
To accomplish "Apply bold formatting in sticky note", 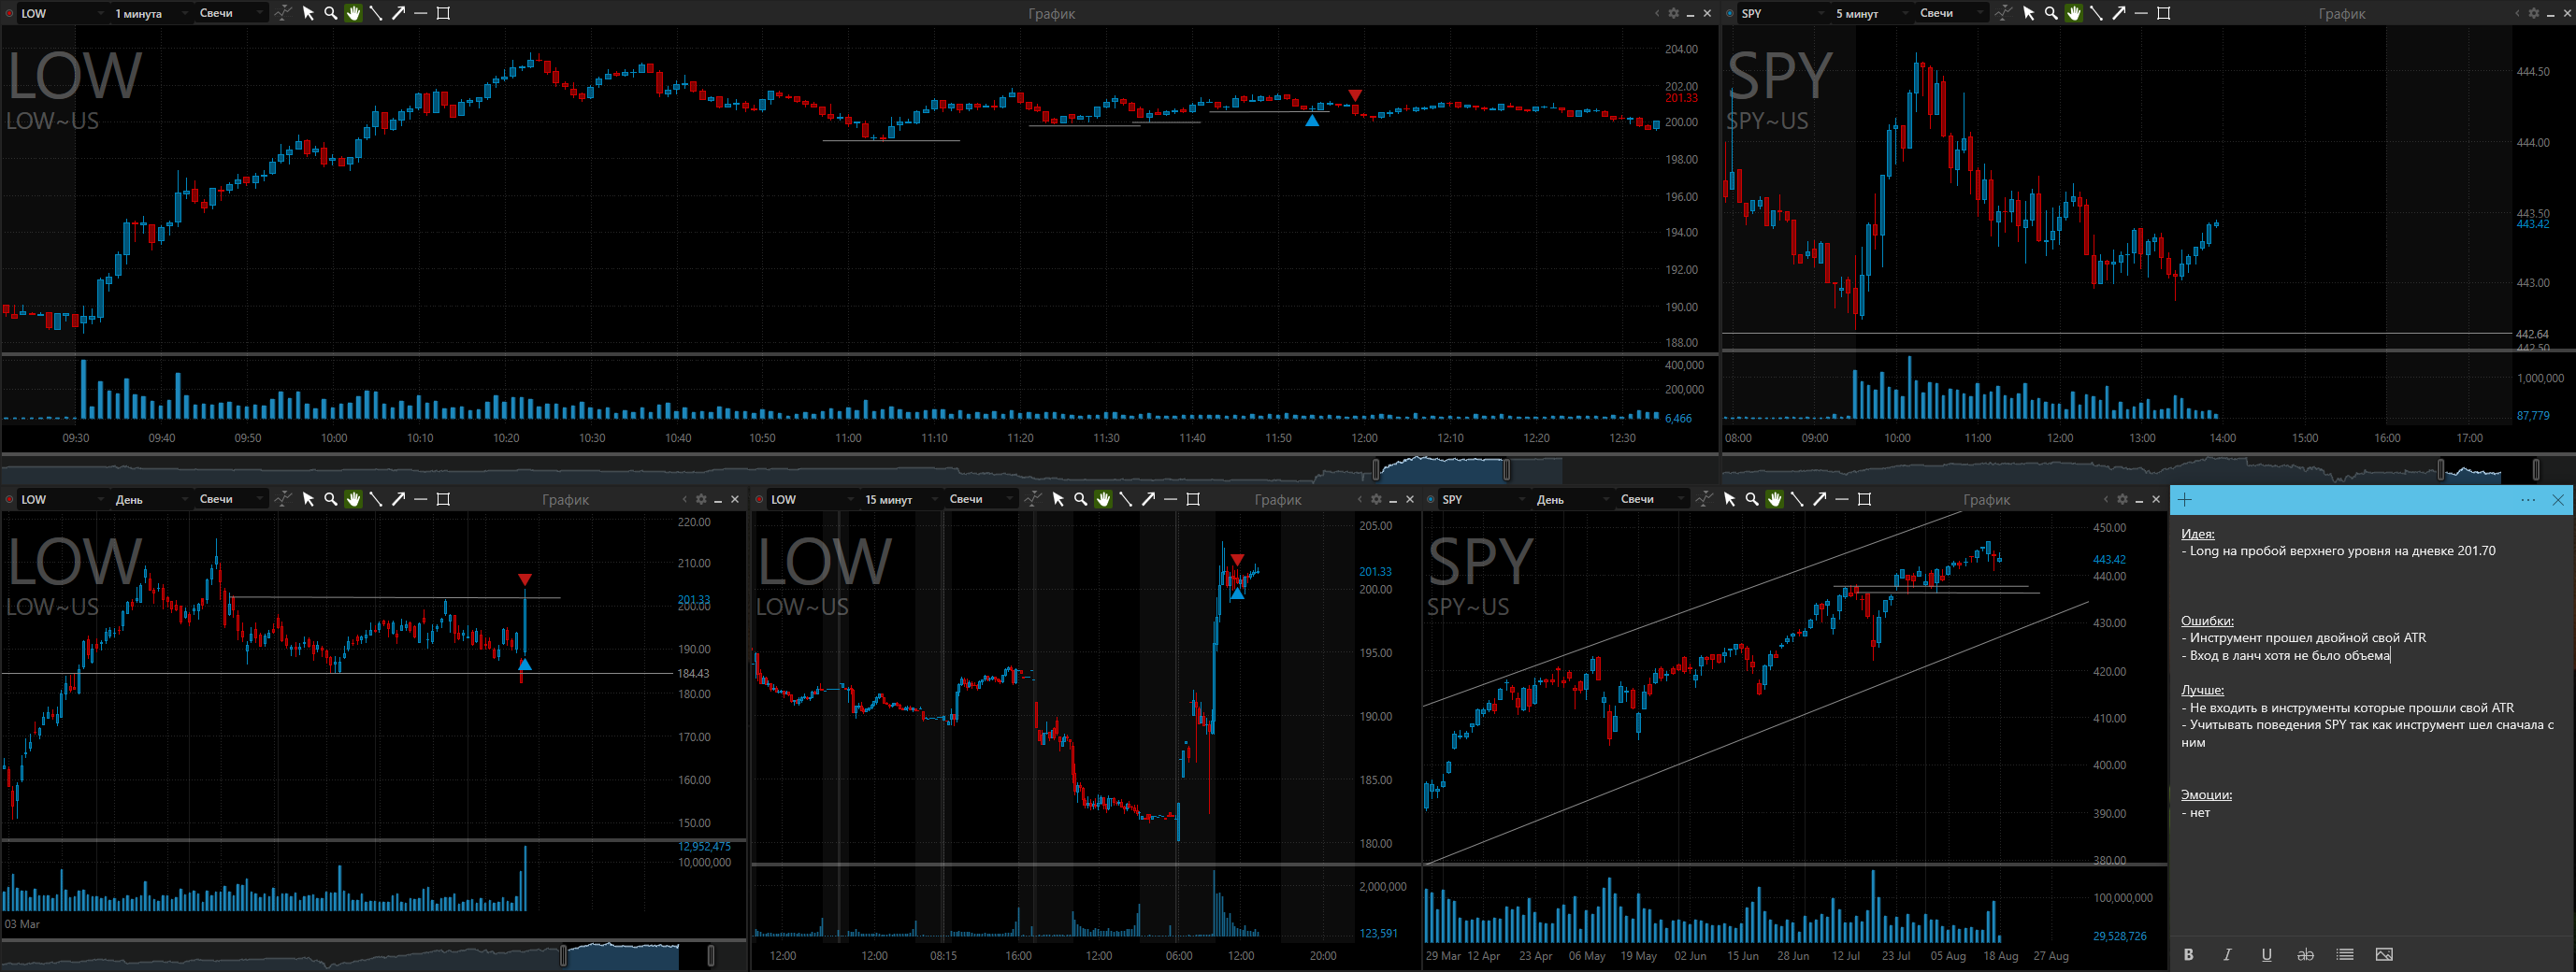I will click(x=2188, y=954).
